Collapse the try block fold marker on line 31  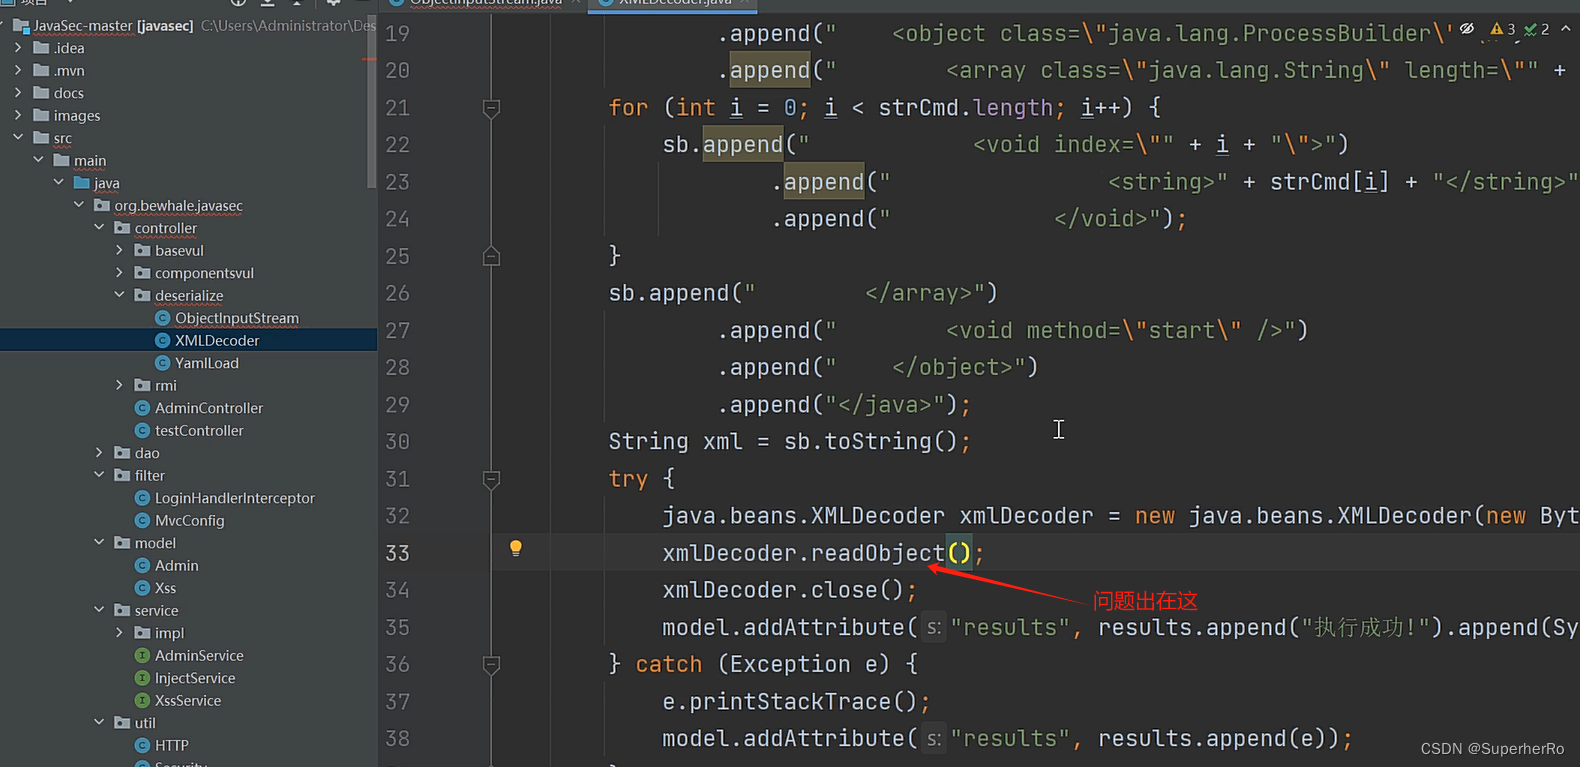(x=491, y=479)
